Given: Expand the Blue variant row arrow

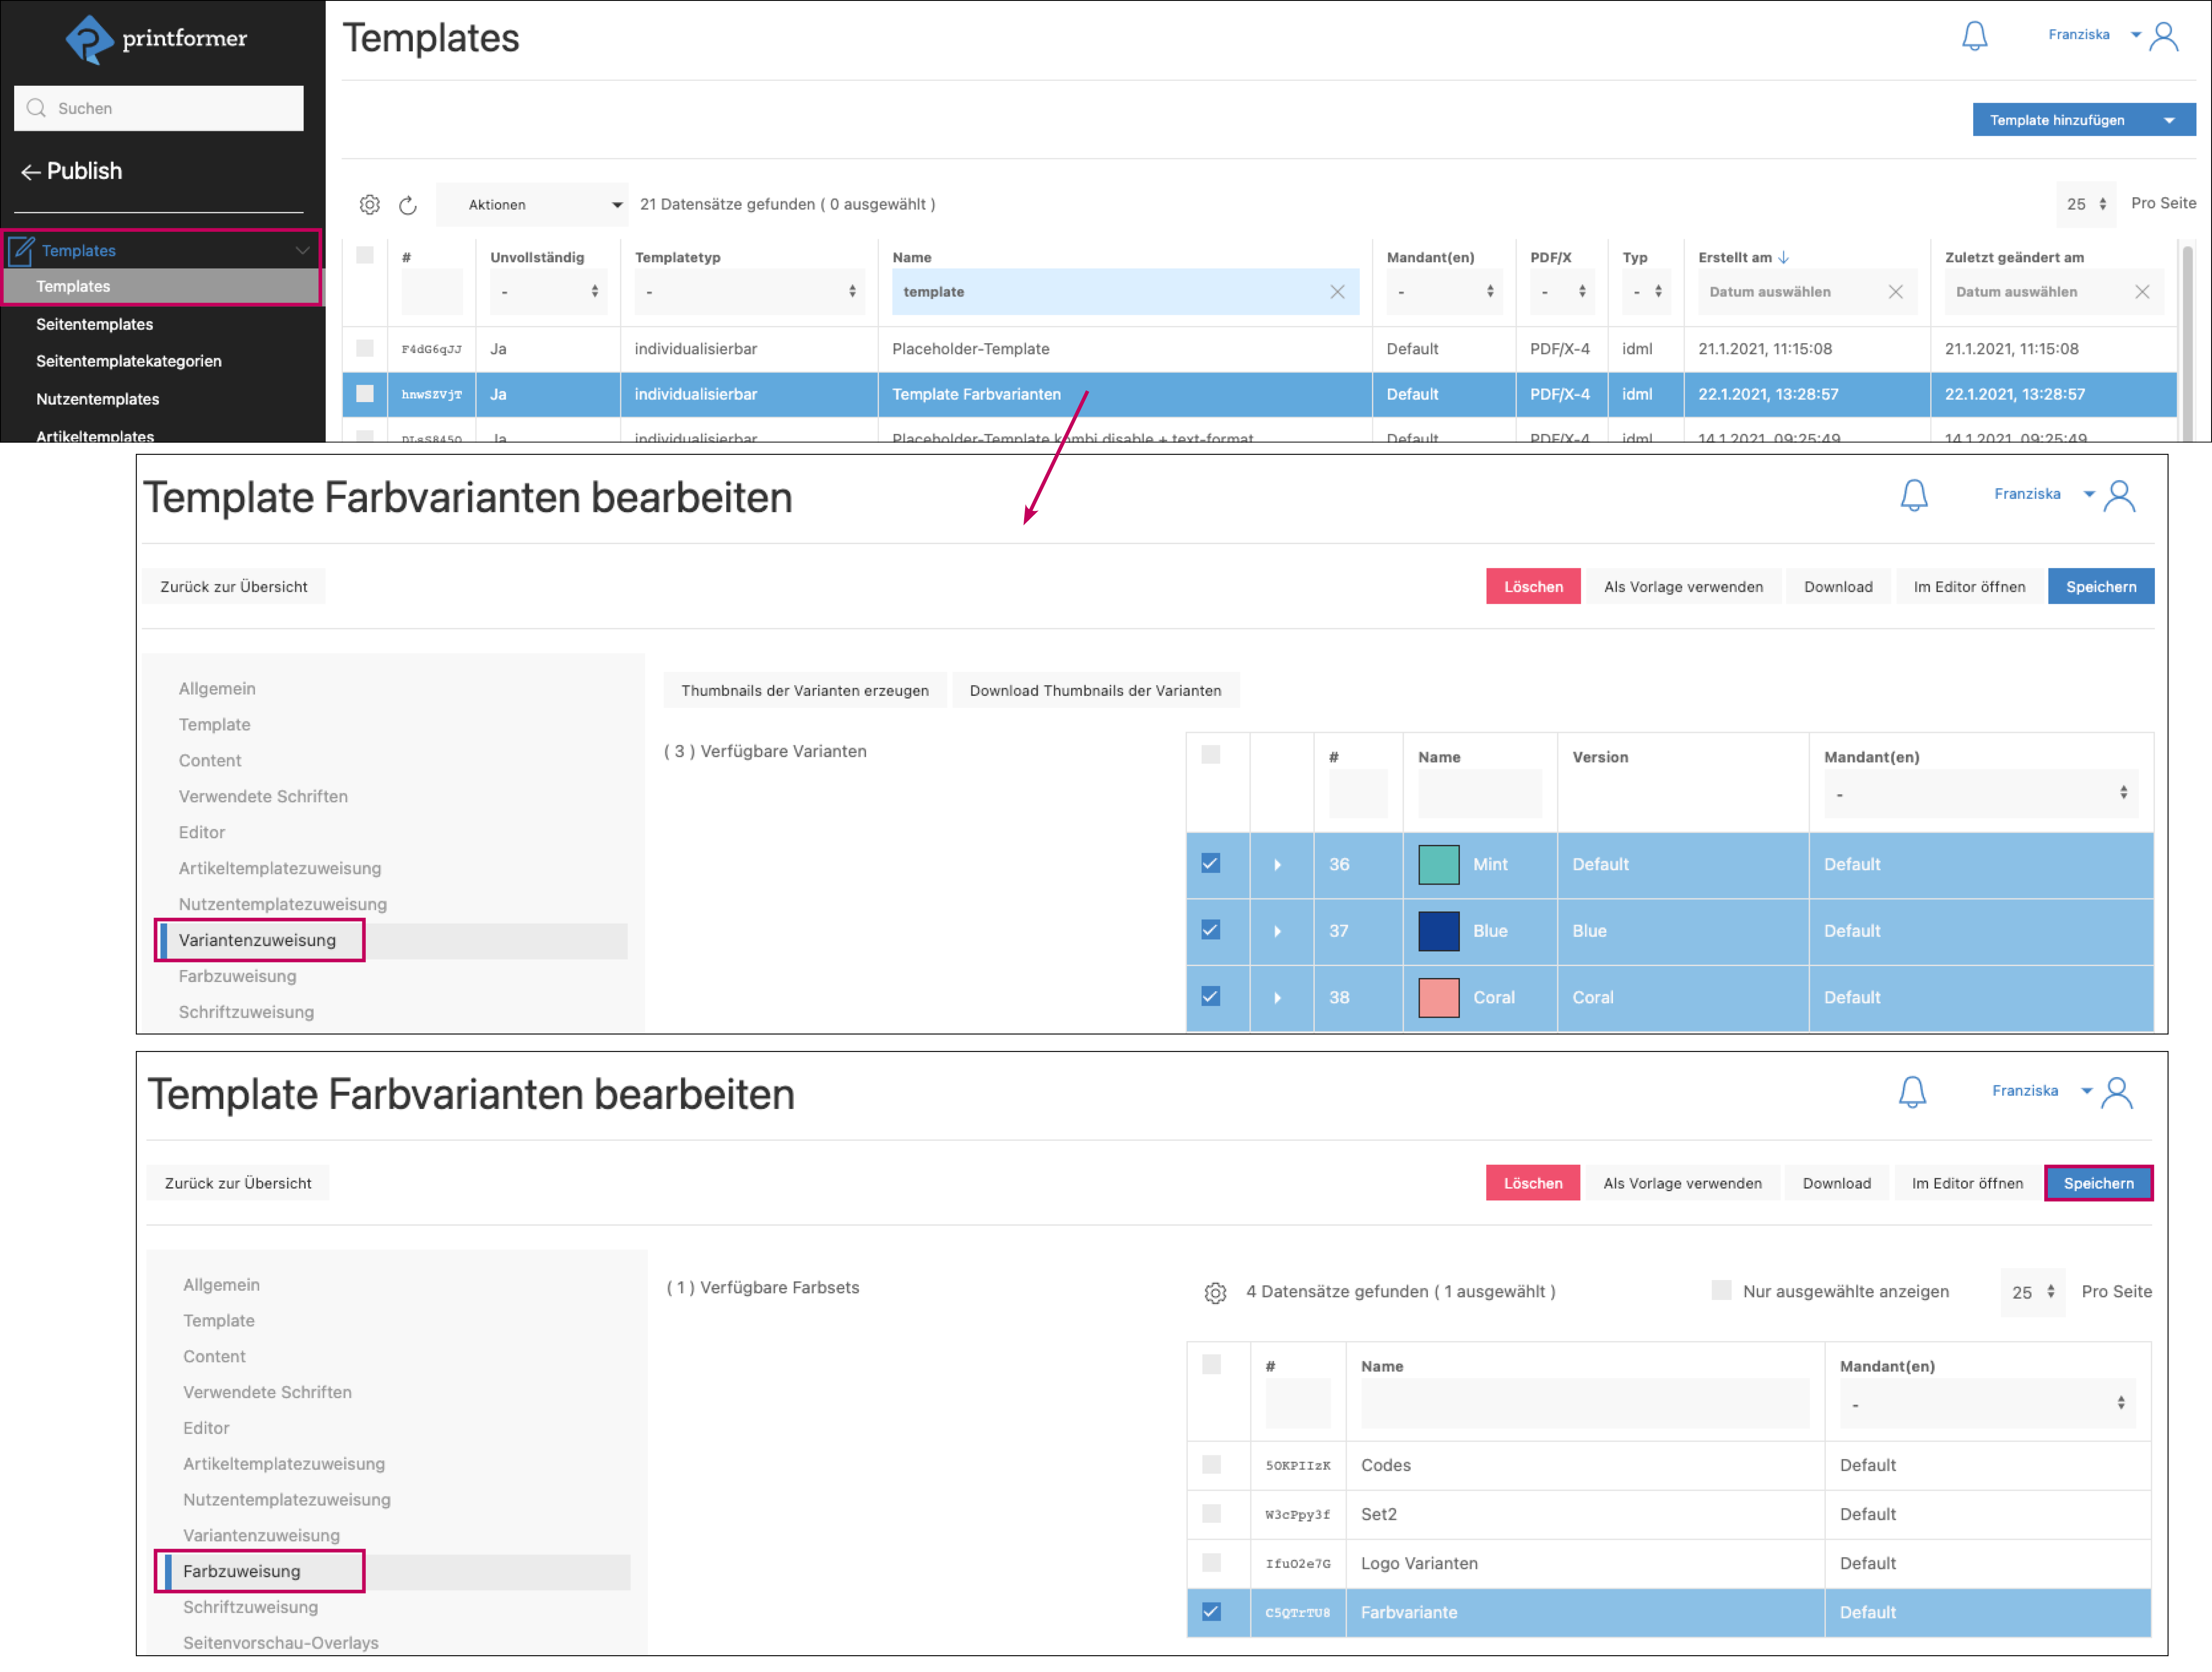Looking at the screenshot, I should pos(1277,931).
